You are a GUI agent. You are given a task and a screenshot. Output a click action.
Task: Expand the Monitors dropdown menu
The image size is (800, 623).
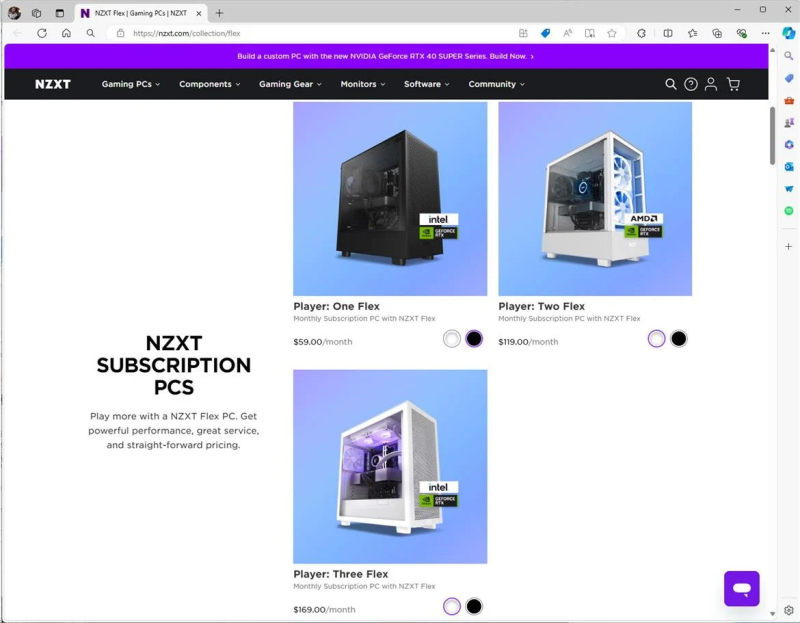(x=363, y=84)
